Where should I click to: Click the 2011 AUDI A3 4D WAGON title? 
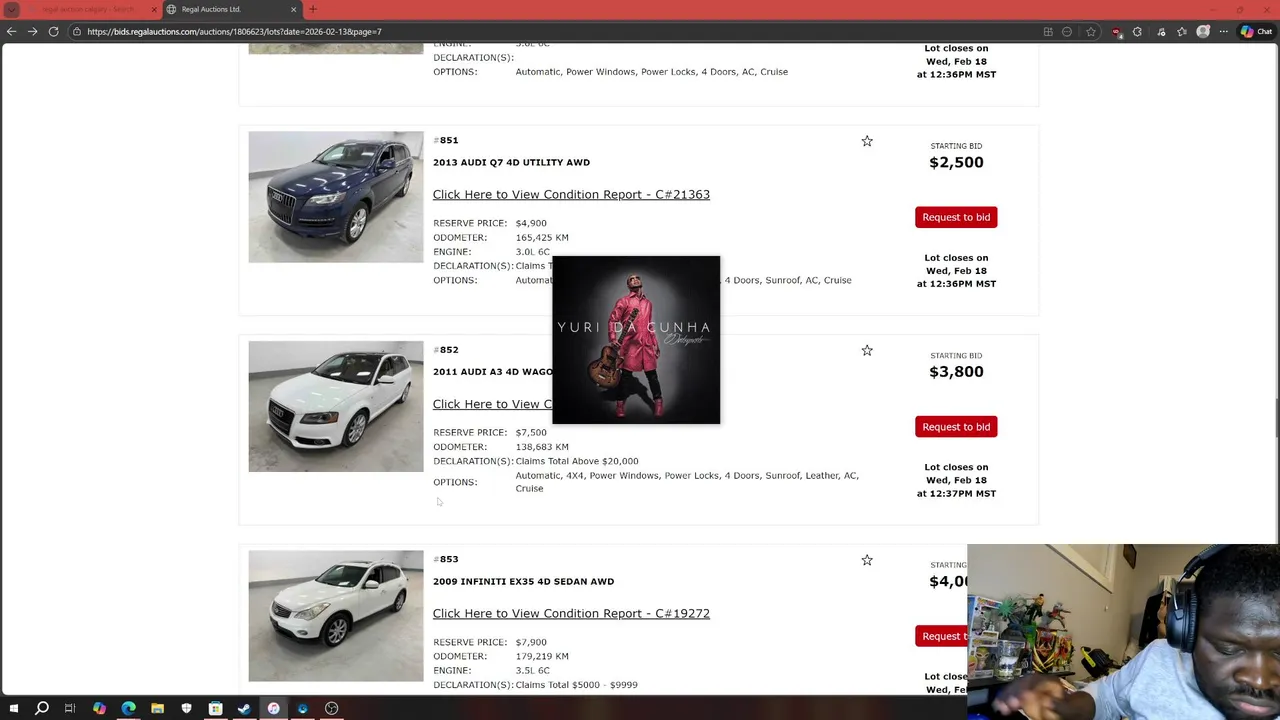coord(492,372)
